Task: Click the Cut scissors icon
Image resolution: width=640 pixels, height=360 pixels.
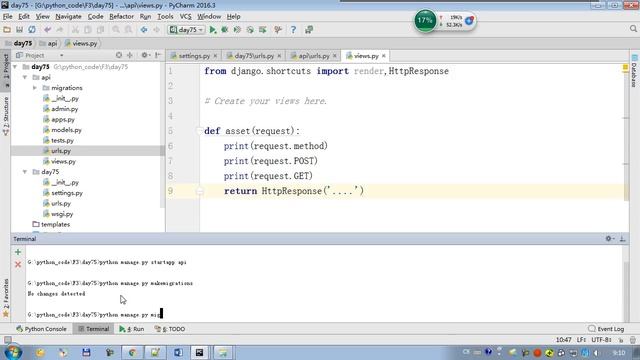Action: pyautogui.click(x=76, y=30)
